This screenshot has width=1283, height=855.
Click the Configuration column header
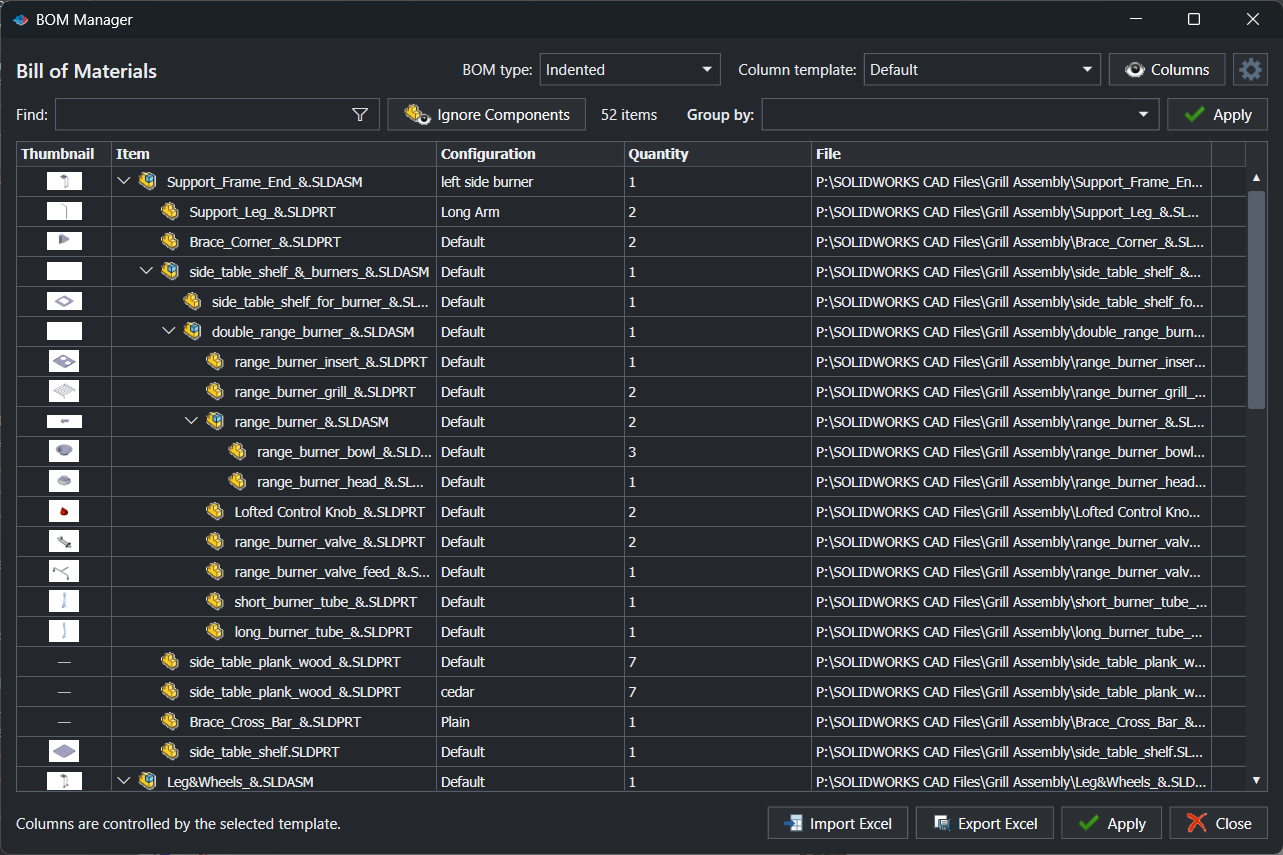530,154
